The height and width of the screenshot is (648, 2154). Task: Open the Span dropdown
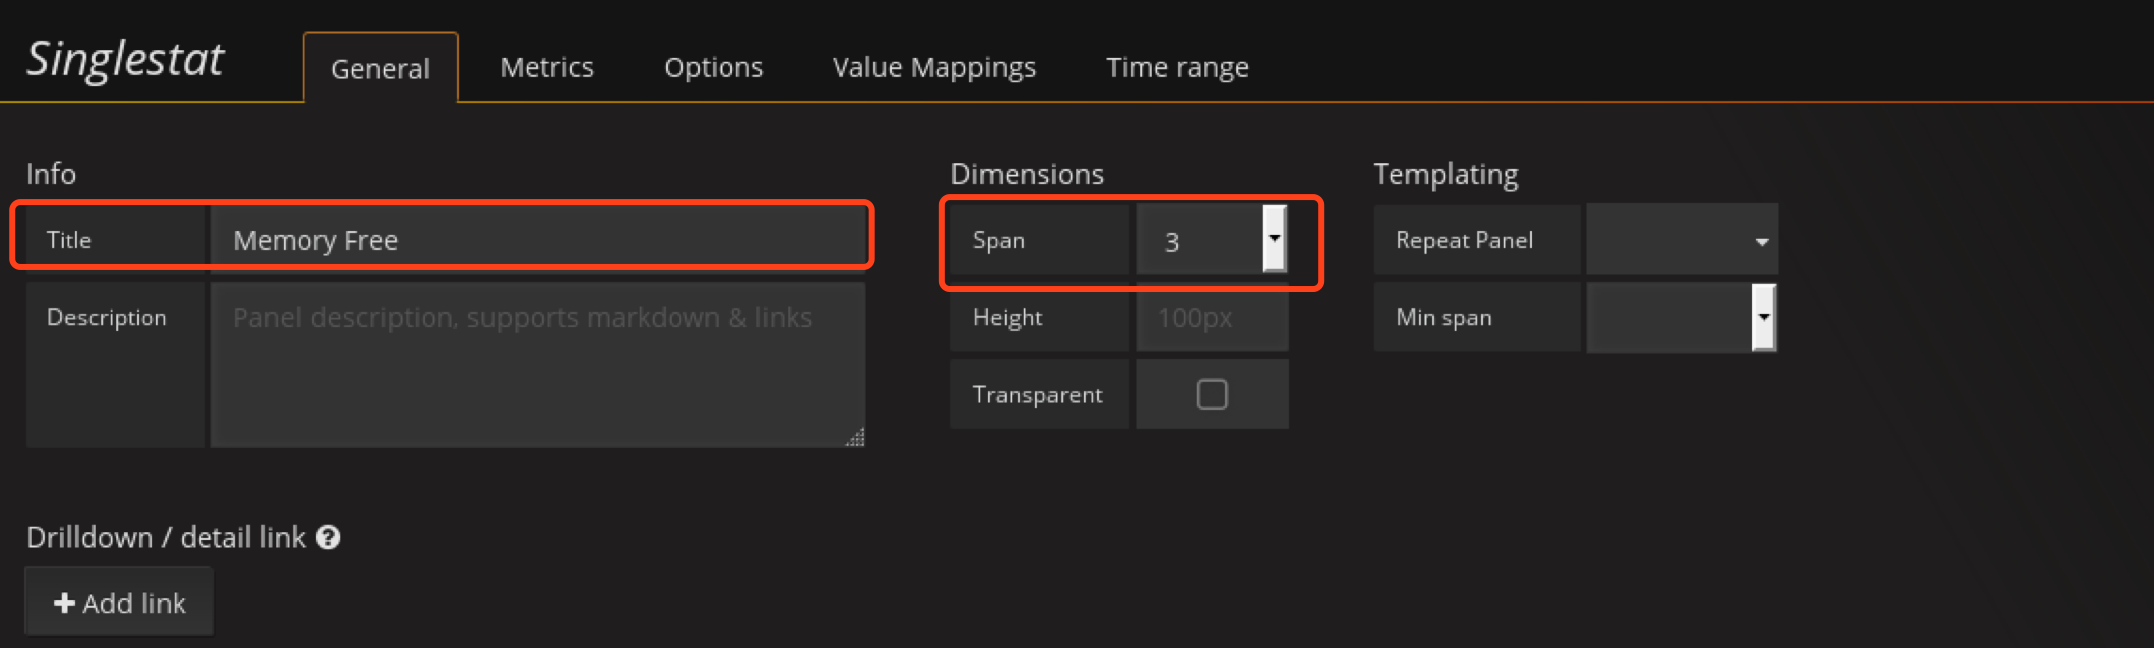1273,240
